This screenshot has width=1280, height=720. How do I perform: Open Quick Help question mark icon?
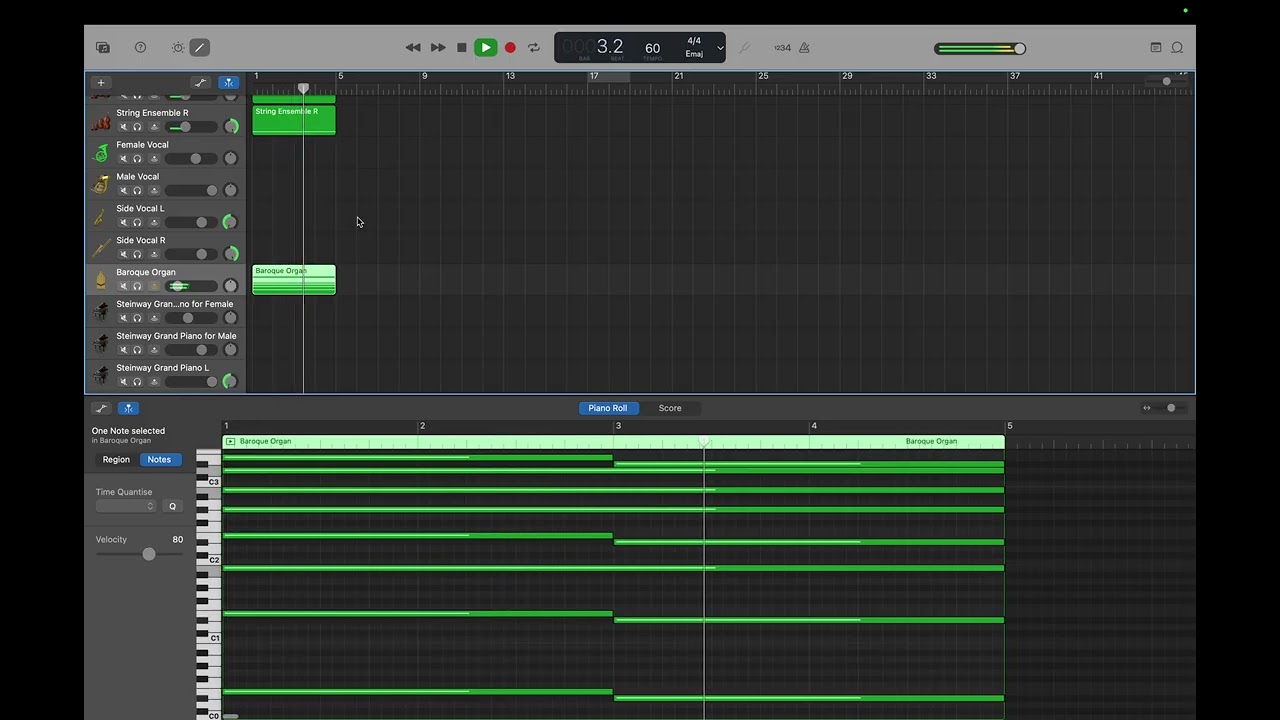click(x=140, y=47)
